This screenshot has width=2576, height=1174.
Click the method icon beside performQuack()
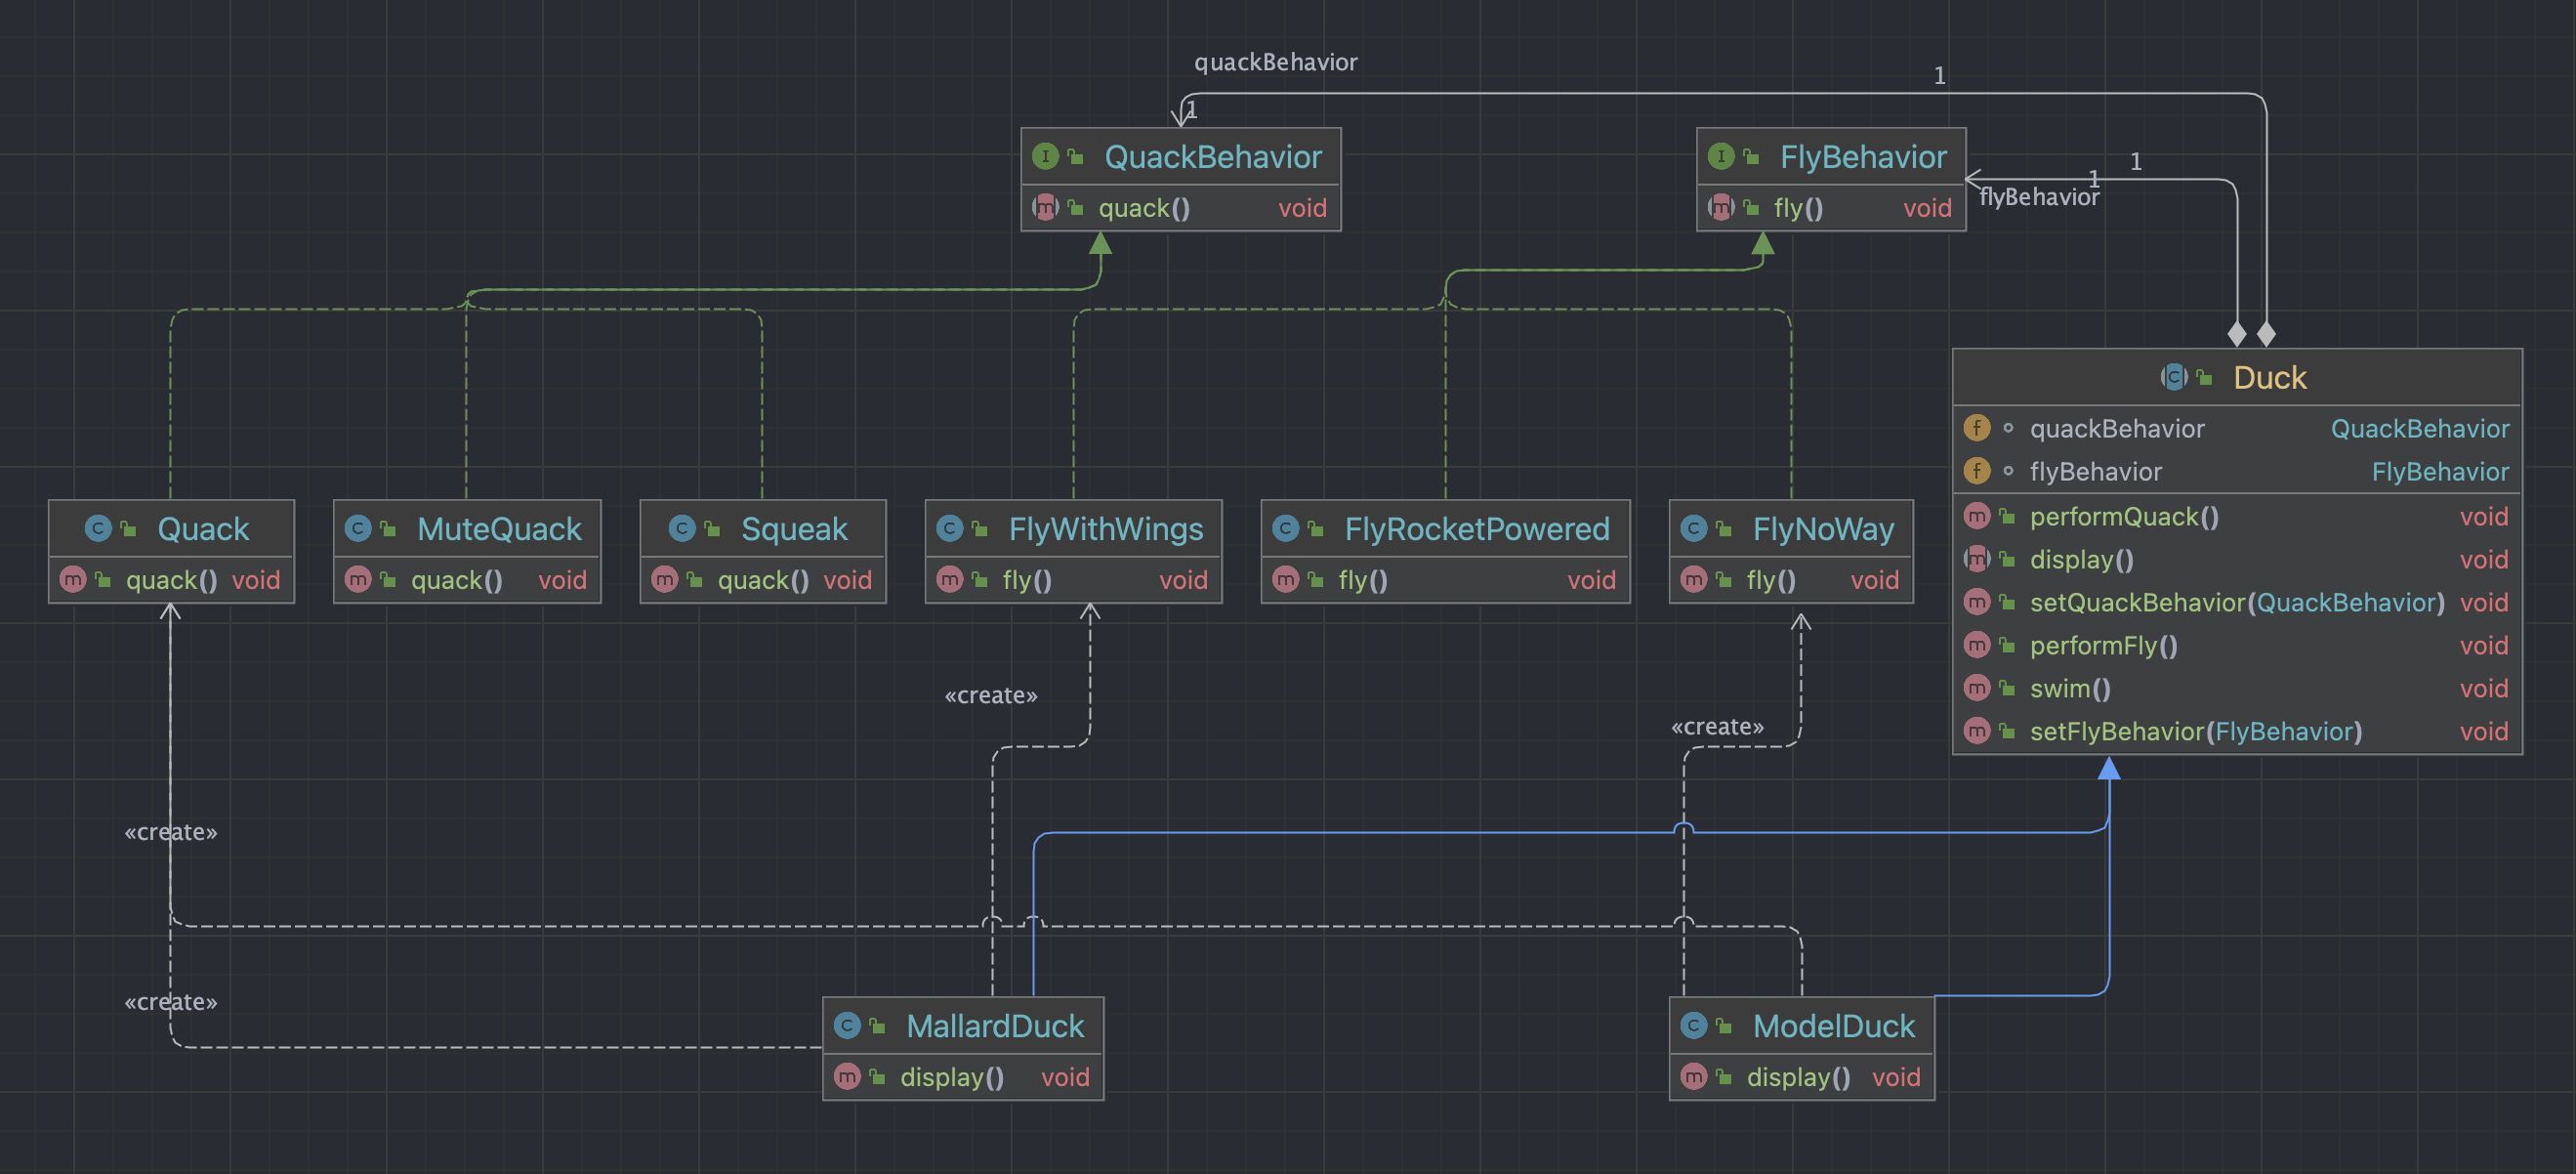point(1976,516)
